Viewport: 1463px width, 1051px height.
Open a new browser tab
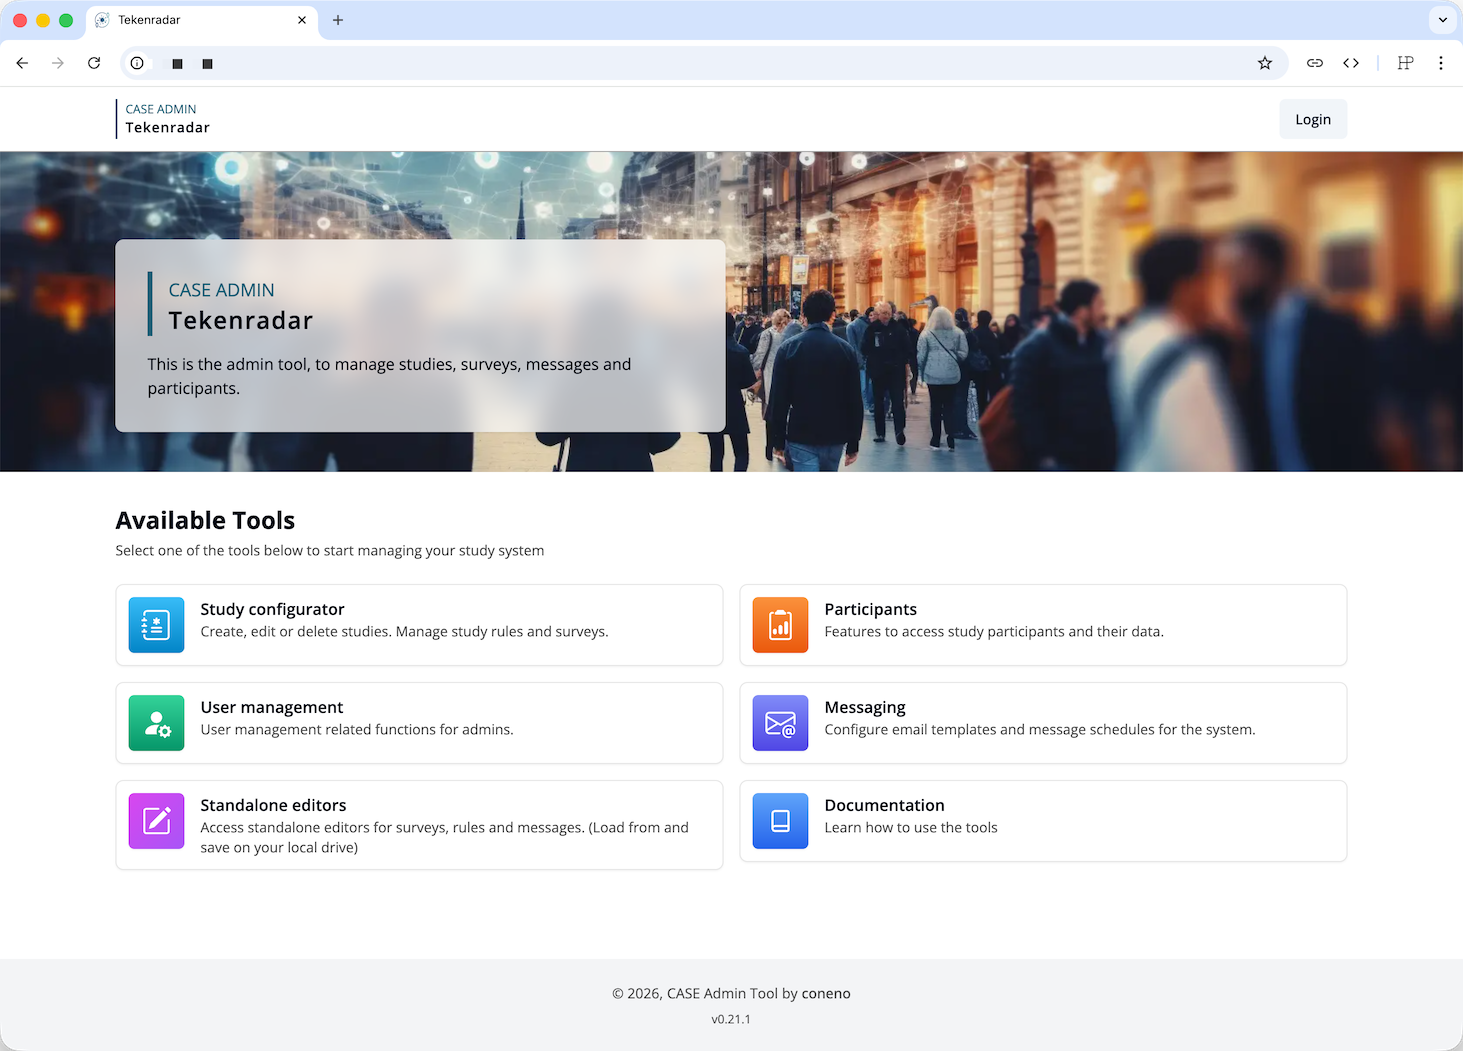338,20
